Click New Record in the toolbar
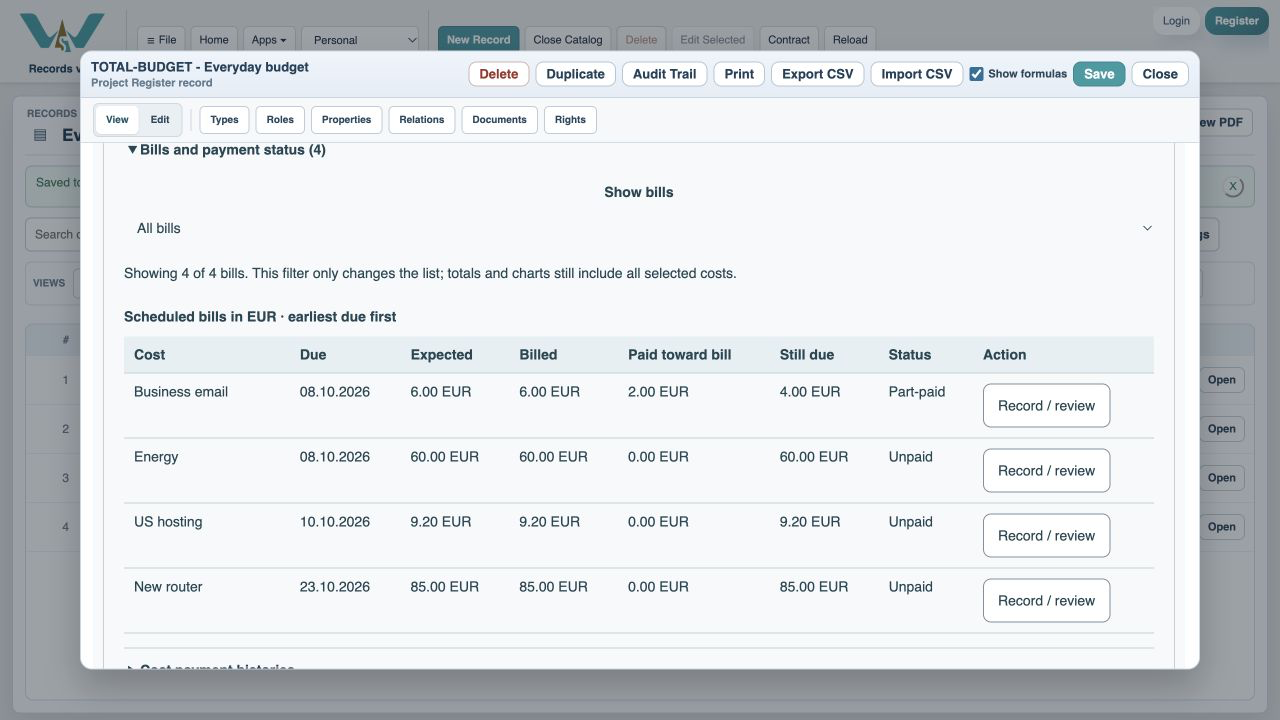This screenshot has width=1280, height=720. (x=478, y=40)
